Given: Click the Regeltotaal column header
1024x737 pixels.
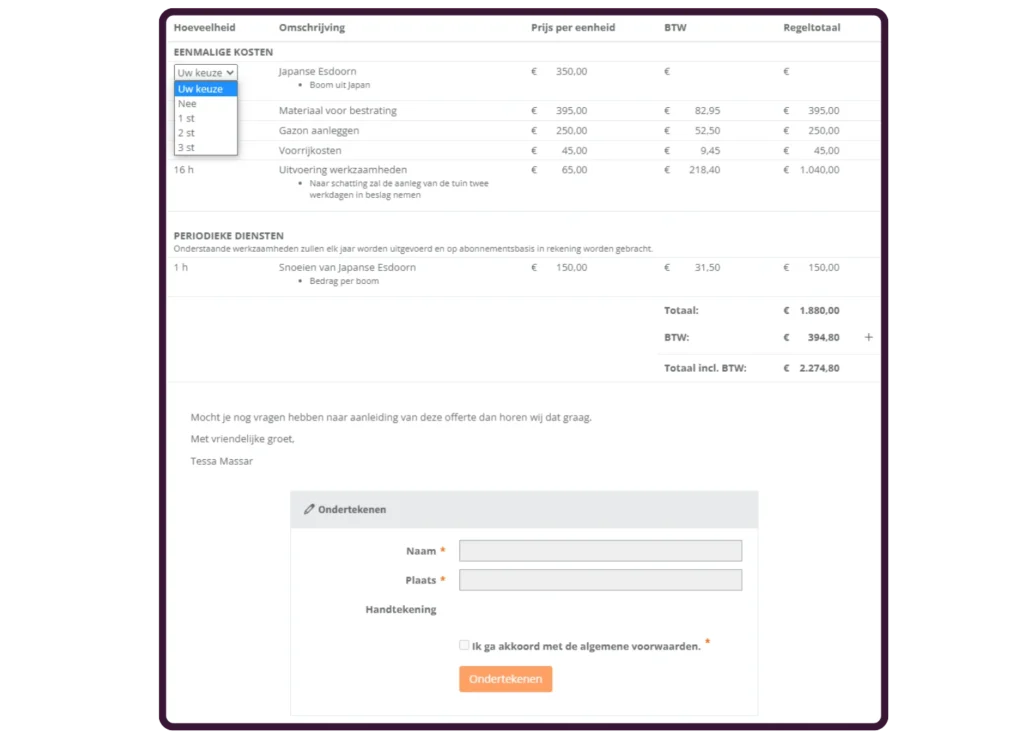Looking at the screenshot, I should (x=811, y=28).
